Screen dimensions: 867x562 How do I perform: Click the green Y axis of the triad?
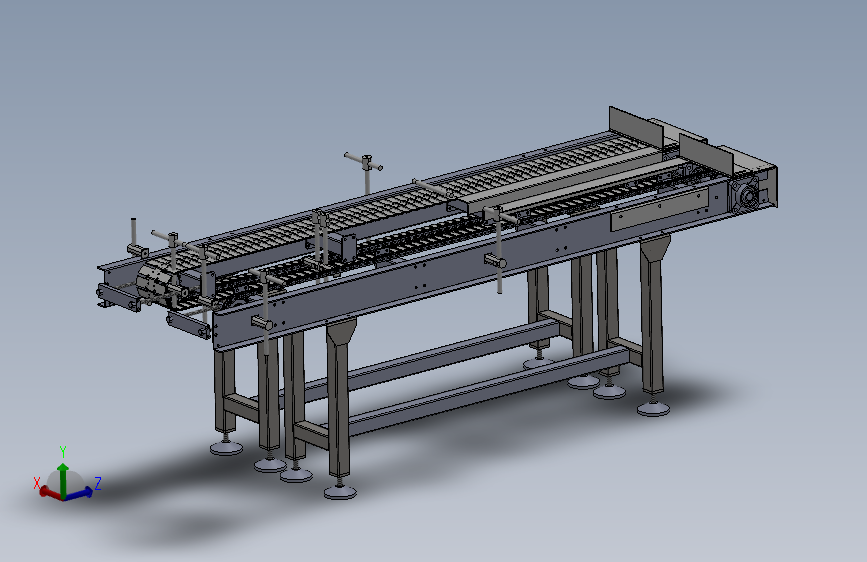(x=63, y=480)
